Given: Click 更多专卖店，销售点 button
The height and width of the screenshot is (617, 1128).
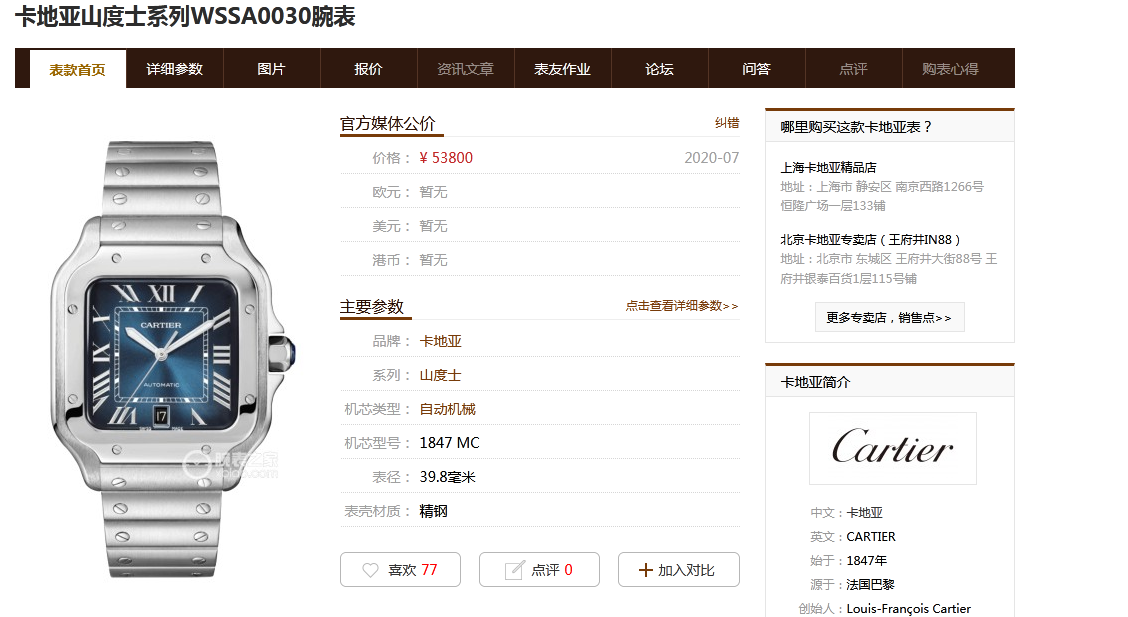Looking at the screenshot, I should click(x=889, y=317).
